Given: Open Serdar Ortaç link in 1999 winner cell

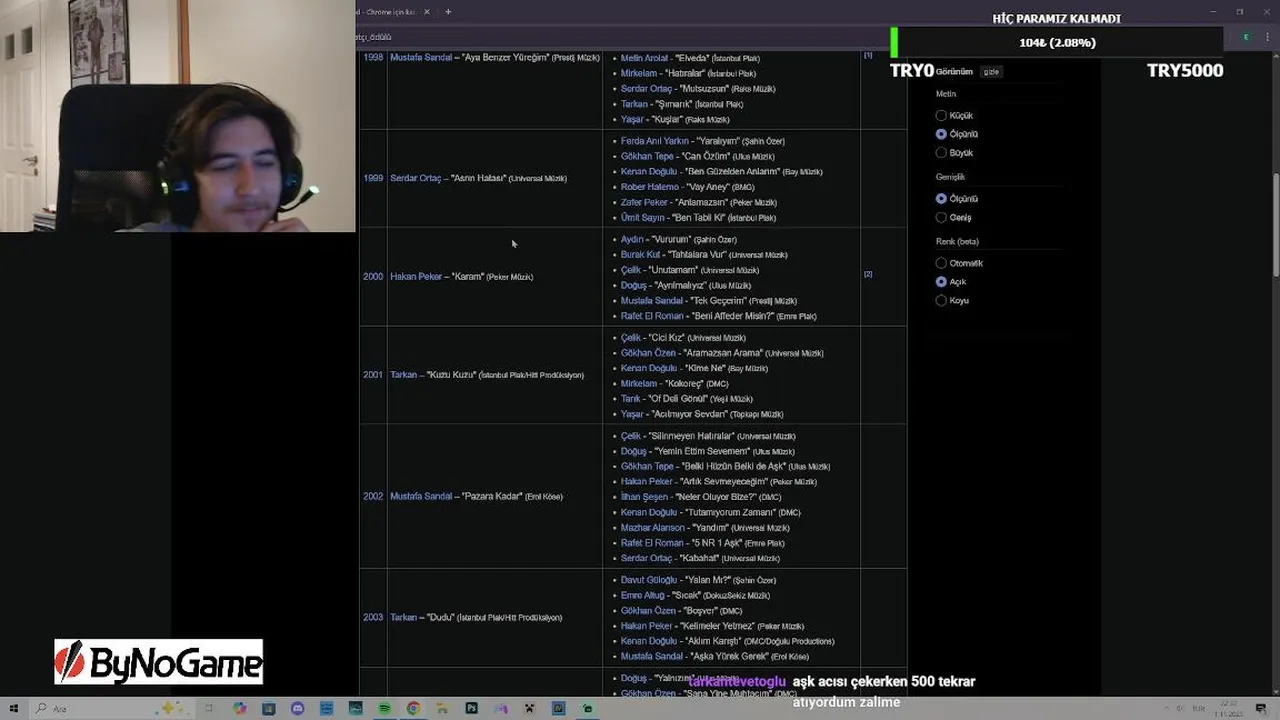Looking at the screenshot, I should pos(415,178).
